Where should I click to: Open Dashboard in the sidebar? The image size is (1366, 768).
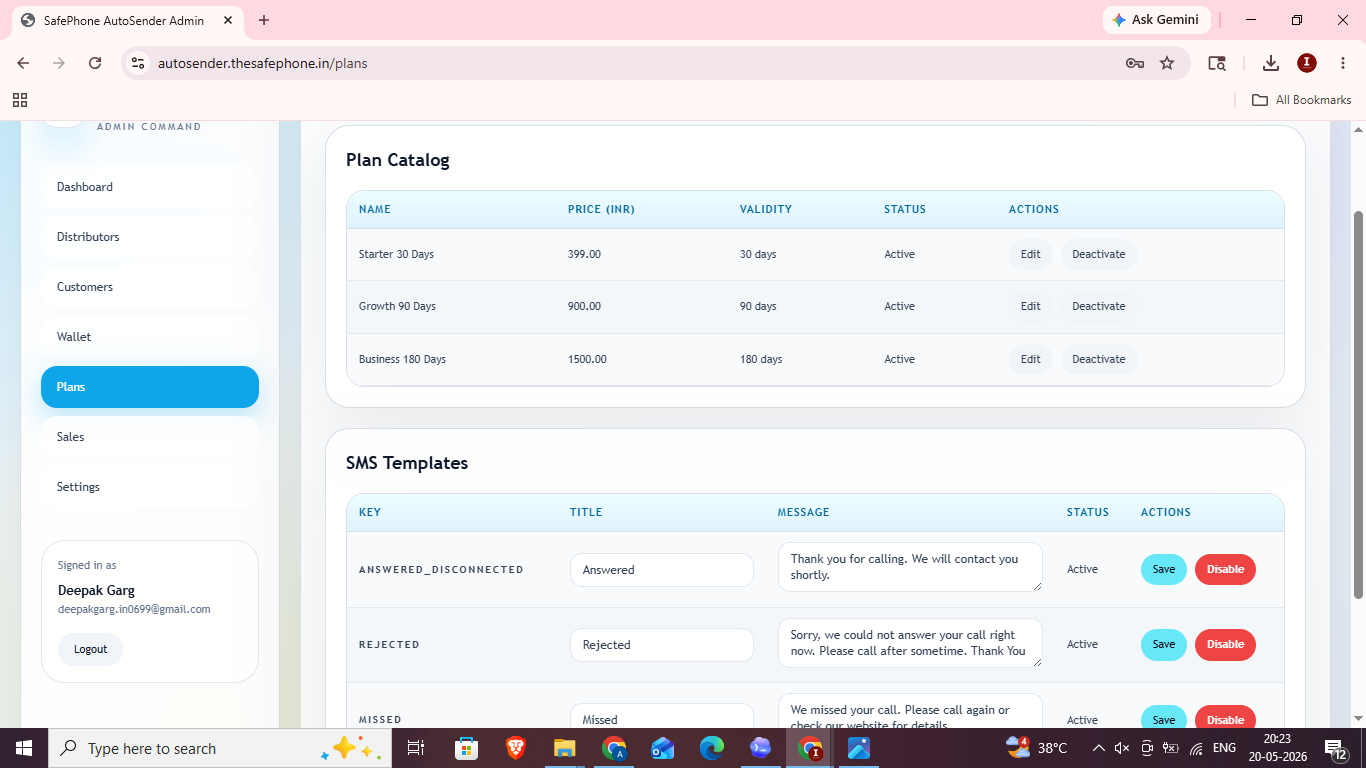tap(150, 187)
